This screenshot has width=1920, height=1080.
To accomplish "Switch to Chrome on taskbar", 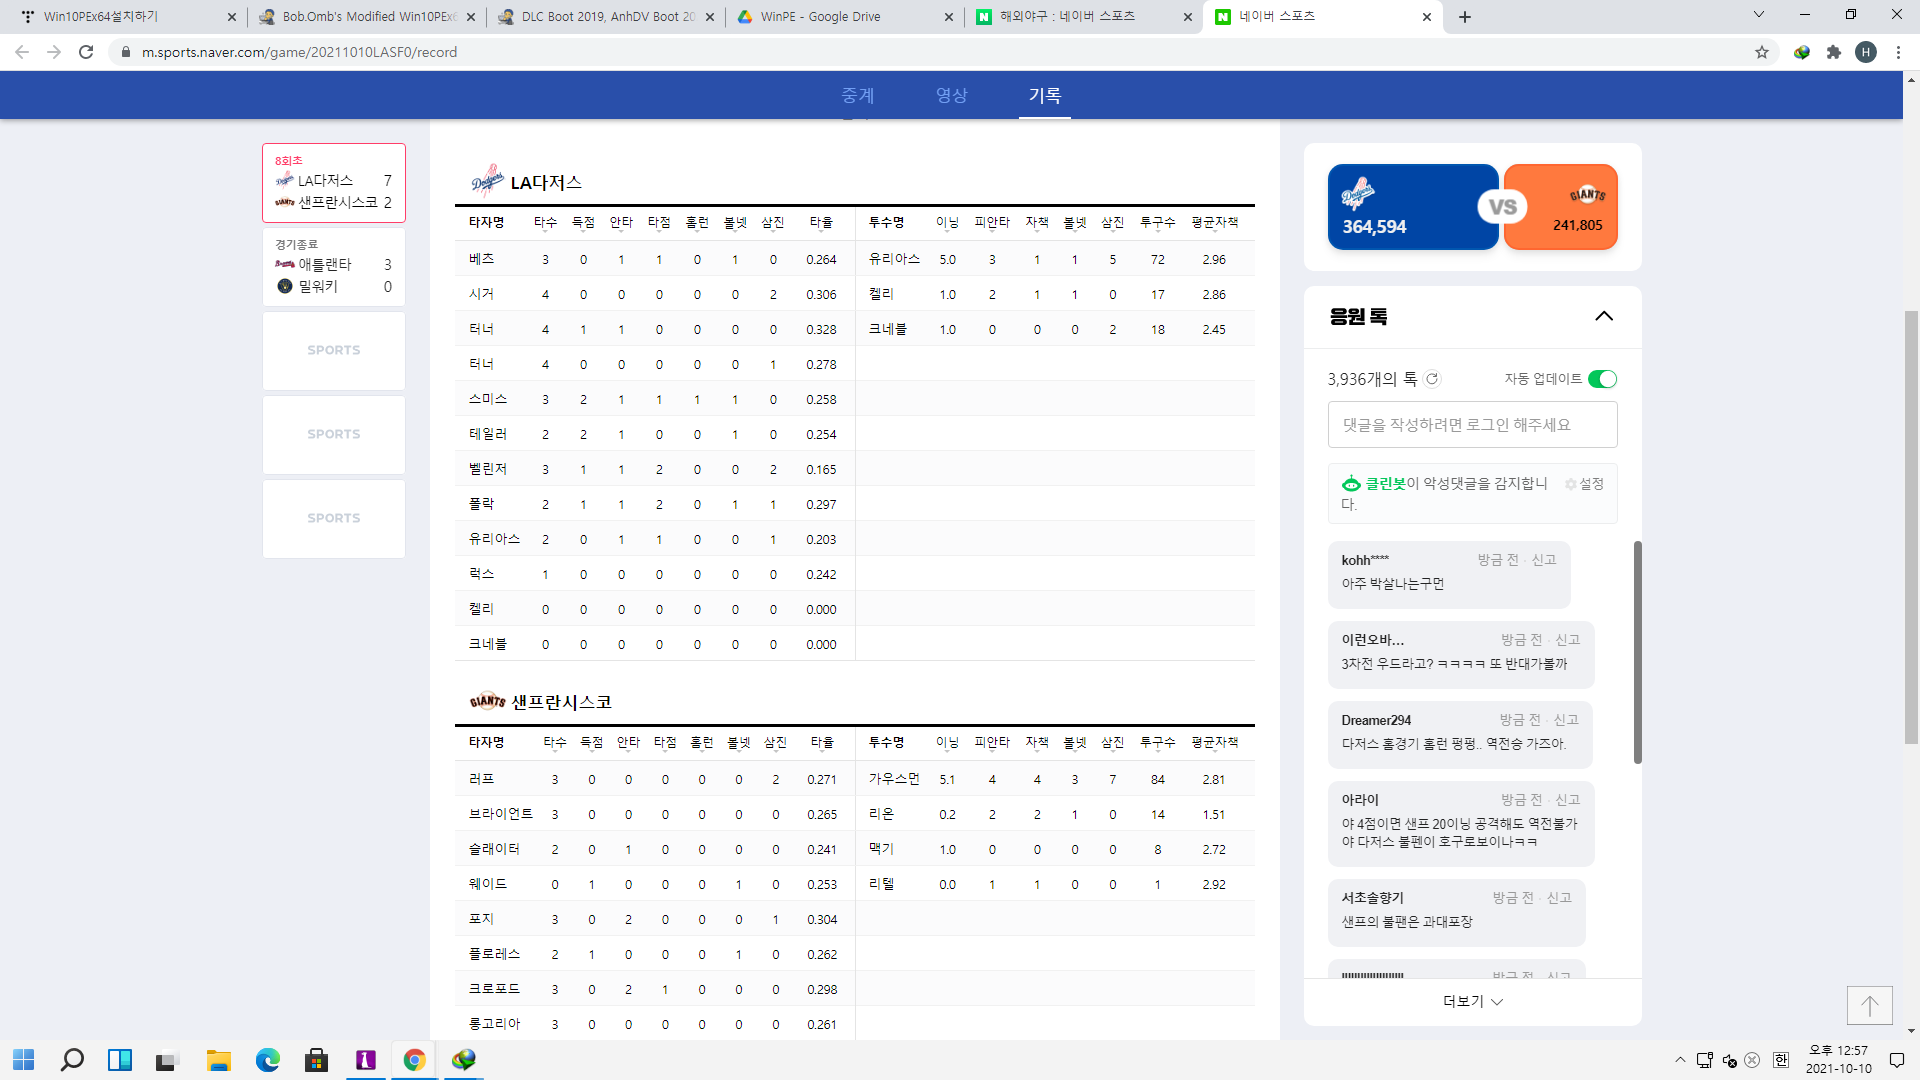I will 414,1060.
